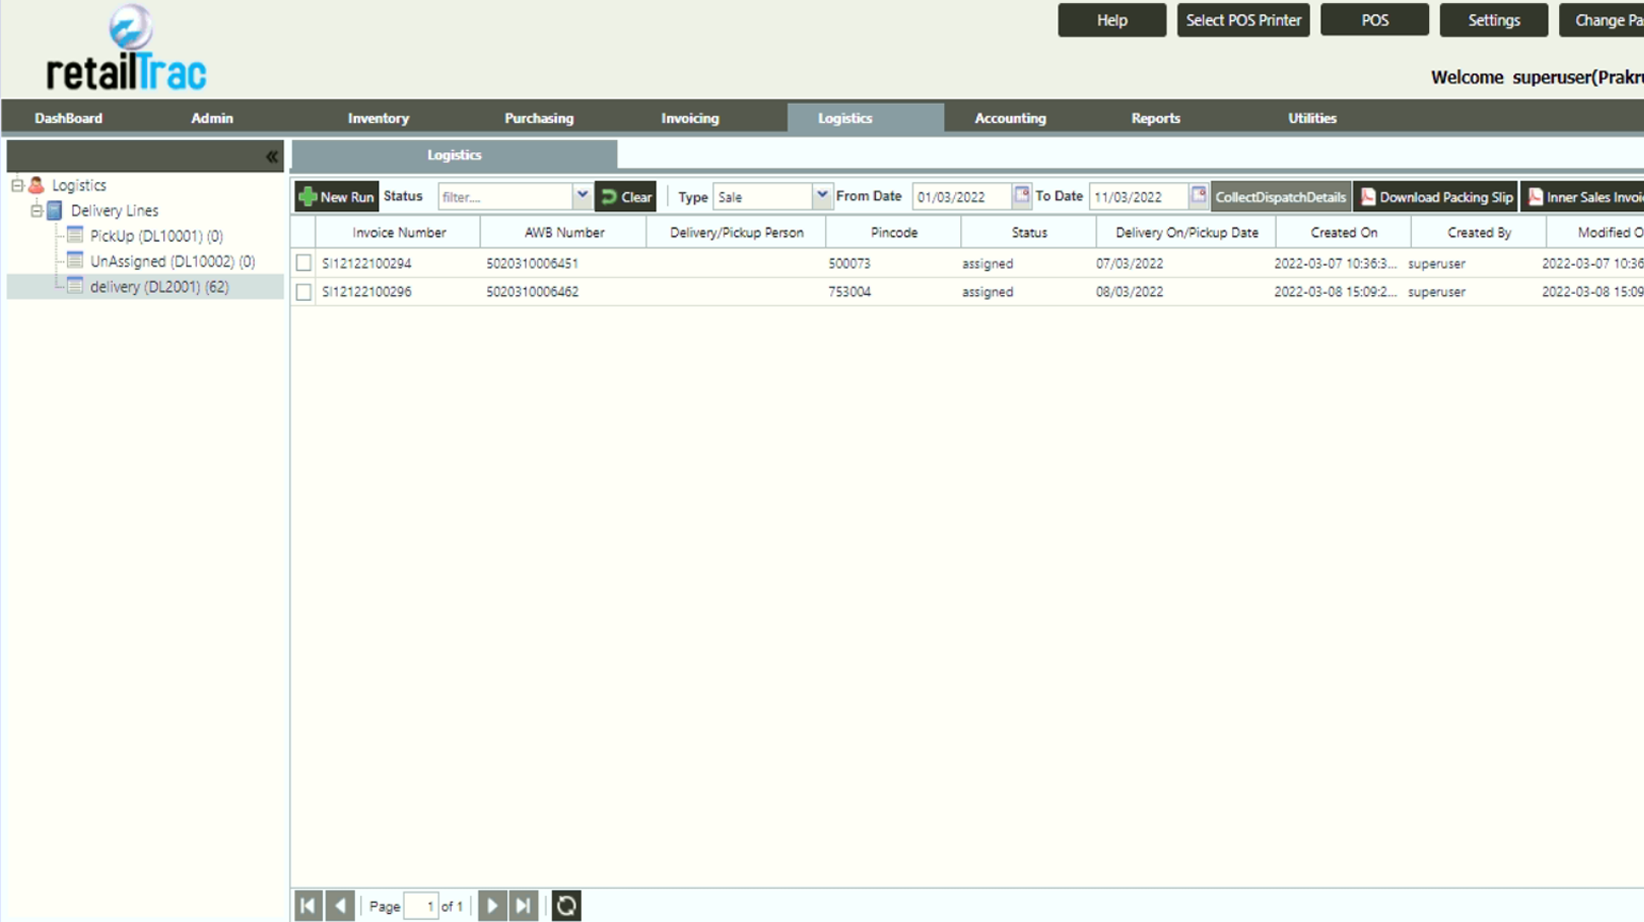Open the Accounting menu

pos(1010,118)
